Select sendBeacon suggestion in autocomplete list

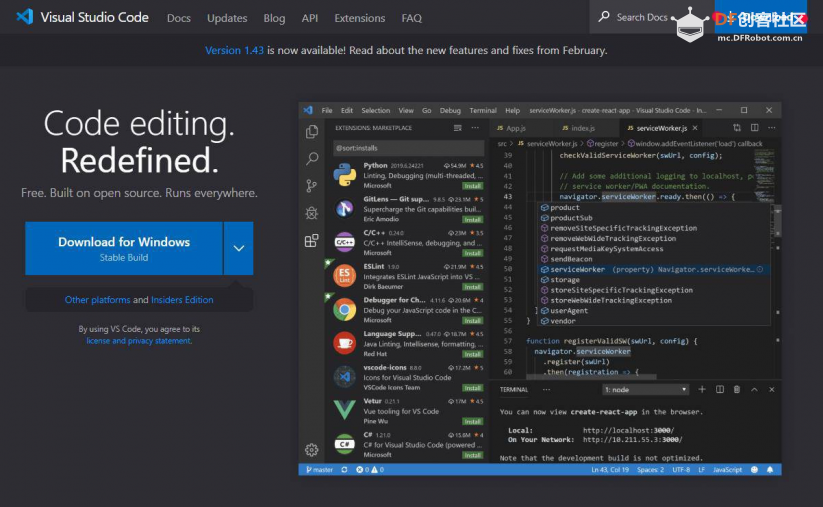655,259
